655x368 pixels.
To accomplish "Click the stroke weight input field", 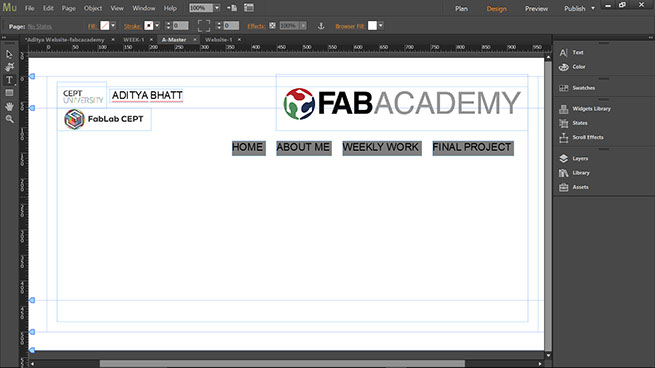I will pyautogui.click(x=180, y=26).
